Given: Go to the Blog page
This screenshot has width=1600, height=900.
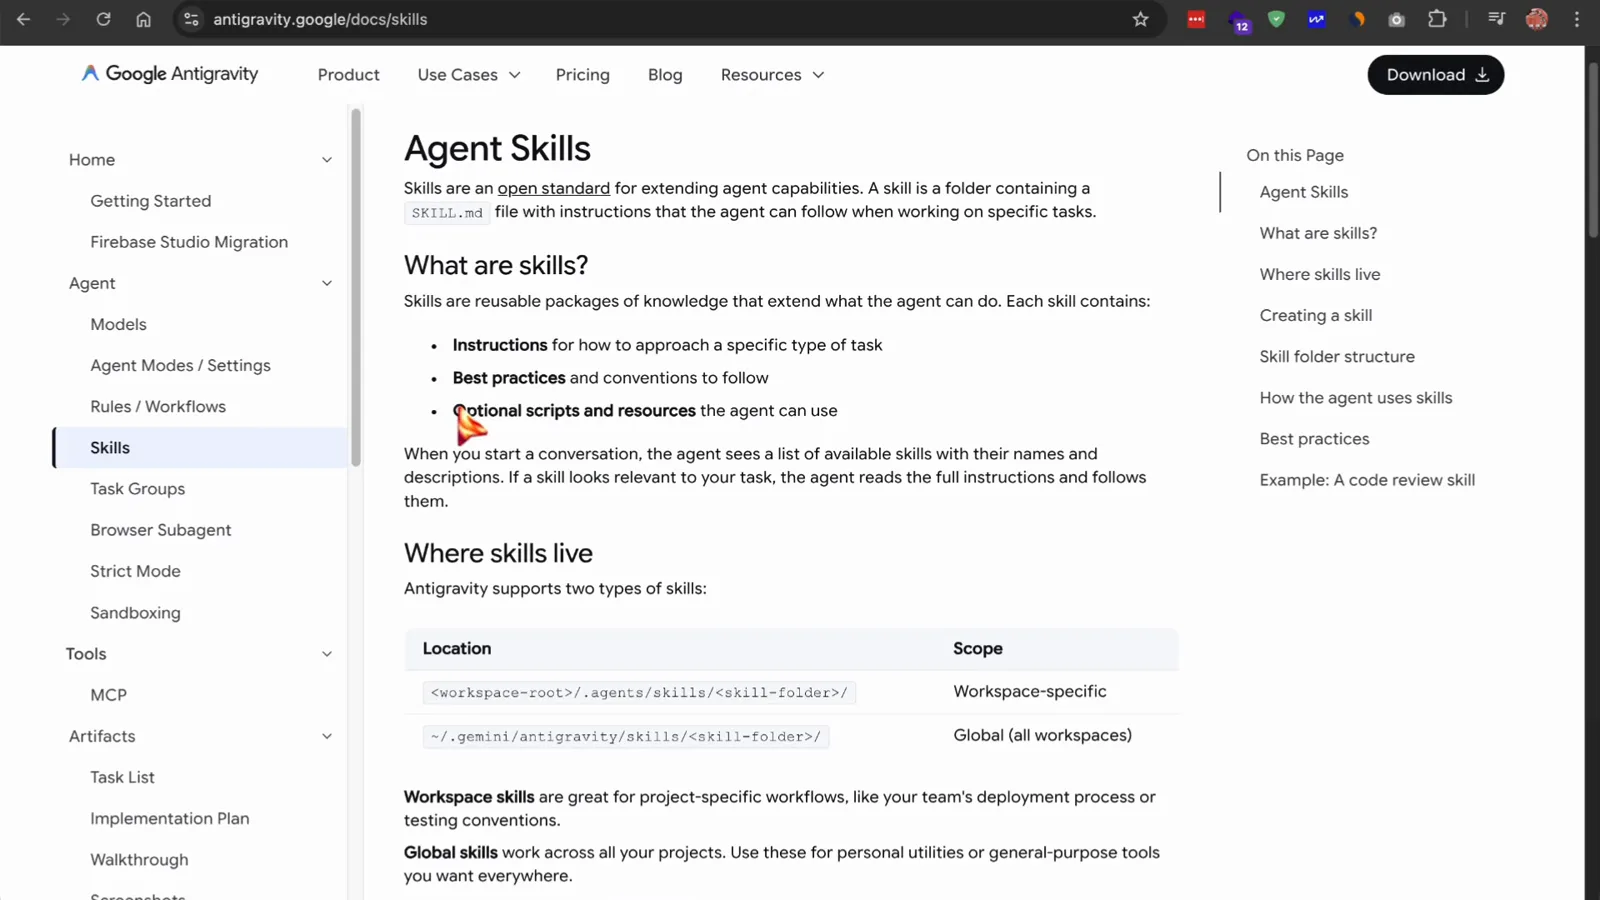Looking at the screenshot, I should pos(665,75).
